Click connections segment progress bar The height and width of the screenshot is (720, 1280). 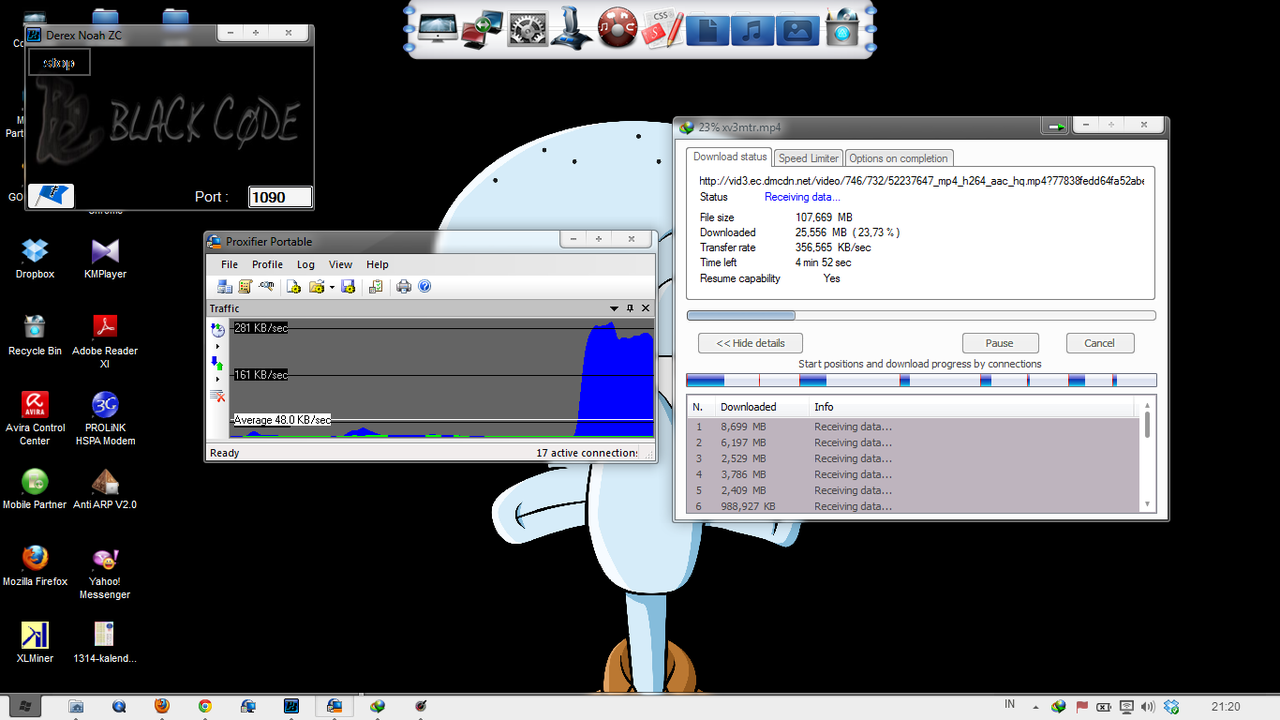click(921, 380)
